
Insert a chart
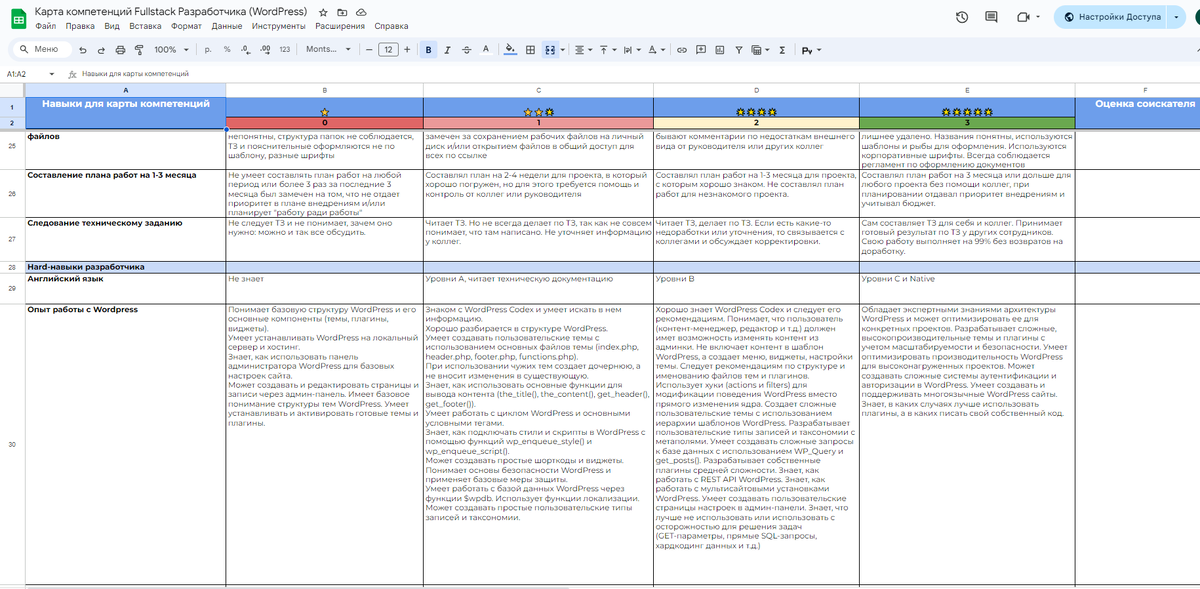[719, 49]
